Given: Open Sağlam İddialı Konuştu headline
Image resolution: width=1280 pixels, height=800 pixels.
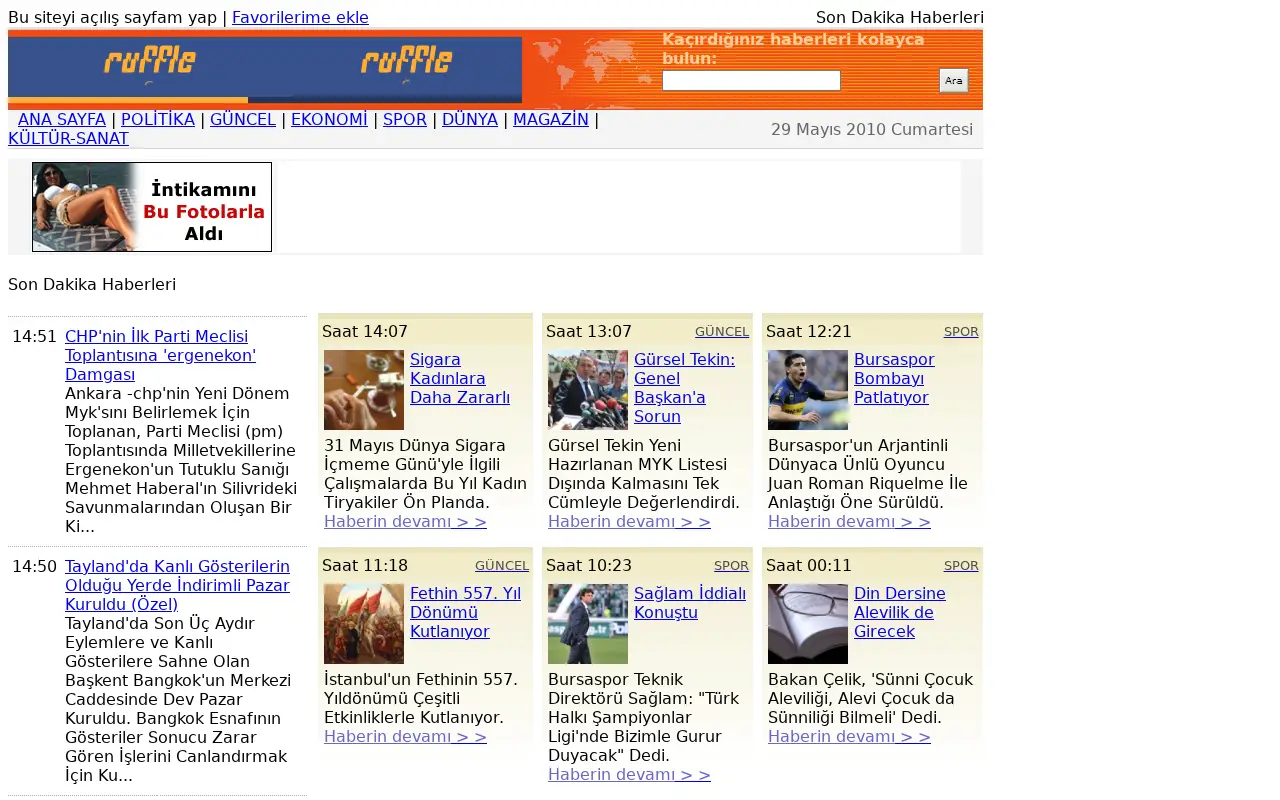Looking at the screenshot, I should [690, 603].
